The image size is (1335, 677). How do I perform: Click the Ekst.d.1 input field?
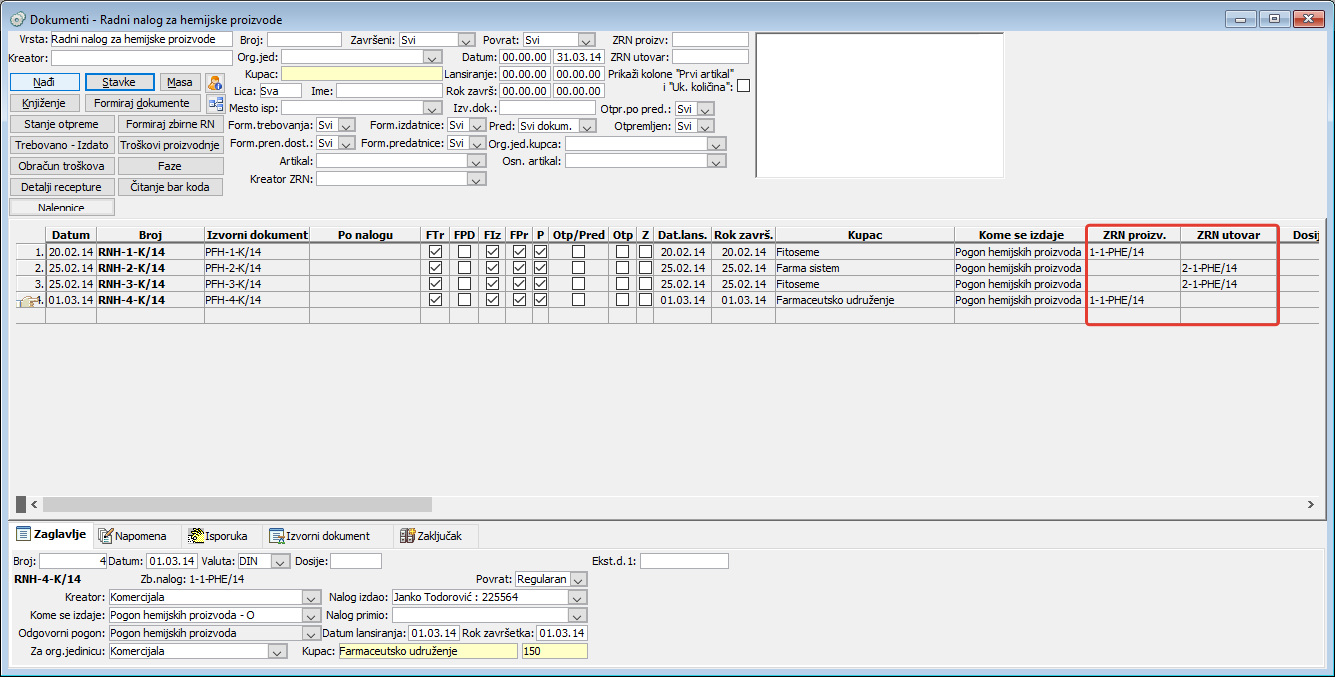pos(684,561)
